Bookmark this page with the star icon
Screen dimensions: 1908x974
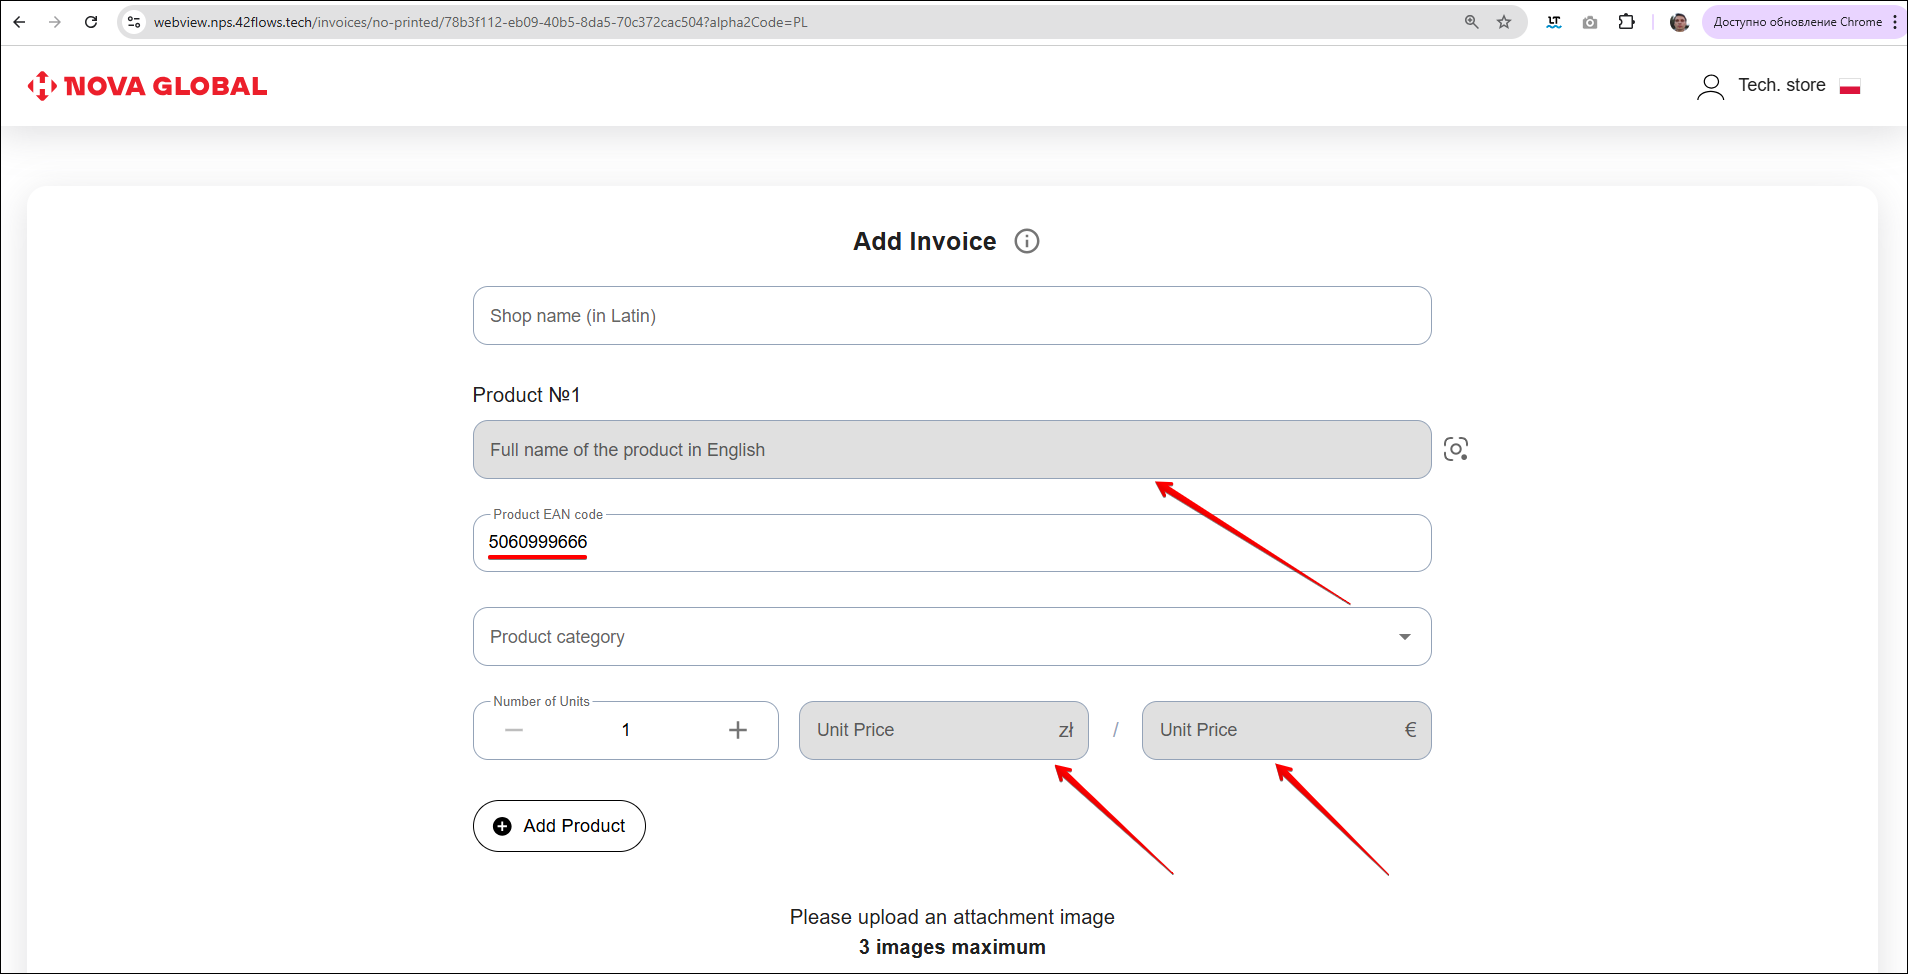(x=1504, y=22)
